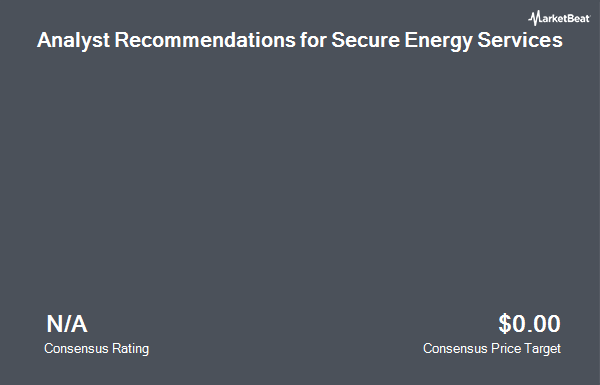Click the word 'for' in the title
Screen dimensions: 600x385
pyautogui.click(x=313, y=39)
